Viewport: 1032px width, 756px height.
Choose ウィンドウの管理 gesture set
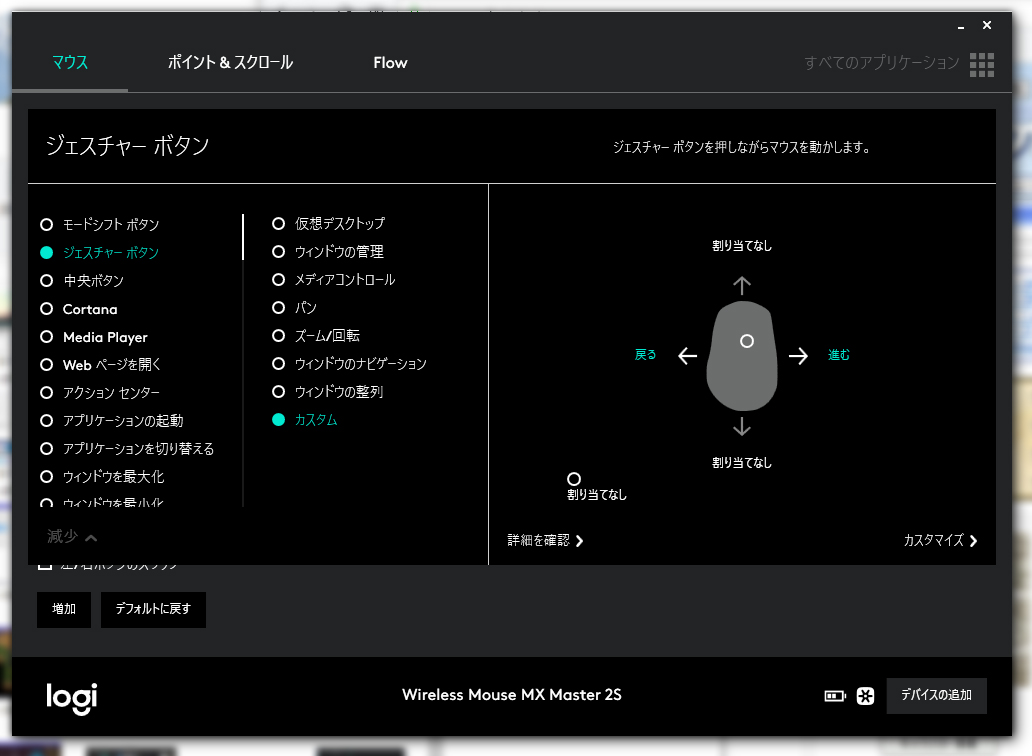click(x=328, y=251)
